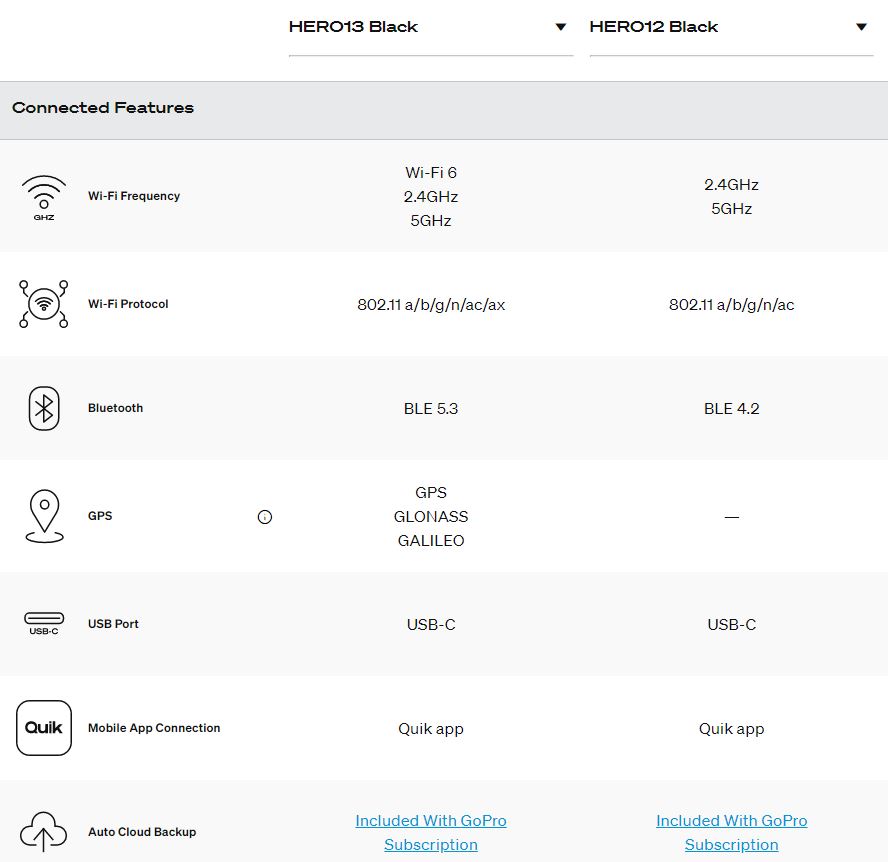Click HERO12 Quik app value
This screenshot has height=862, width=888.
(732, 729)
